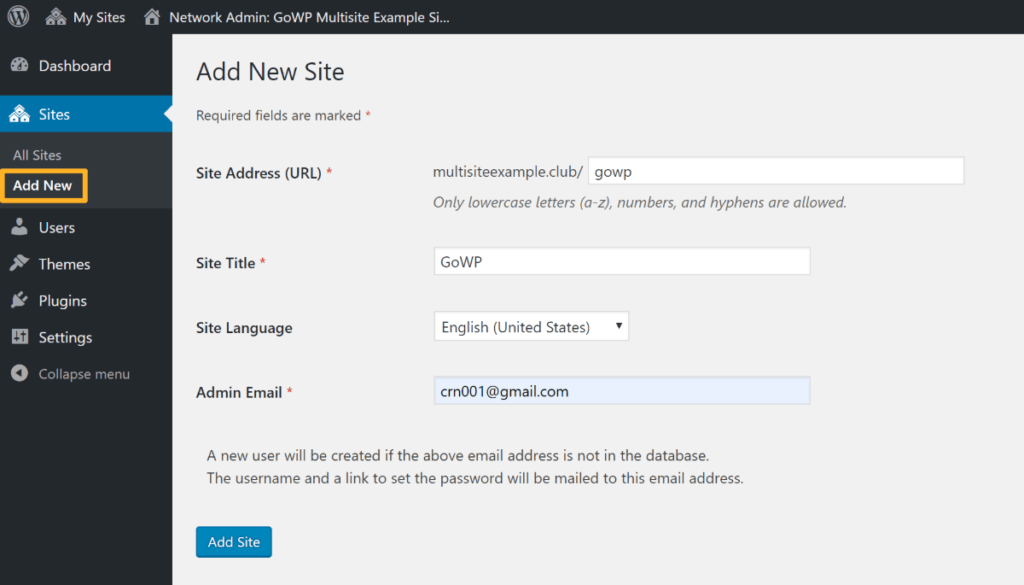1024x585 pixels.
Task: Click the Sites houses icon in sidebar
Action: tap(20, 114)
